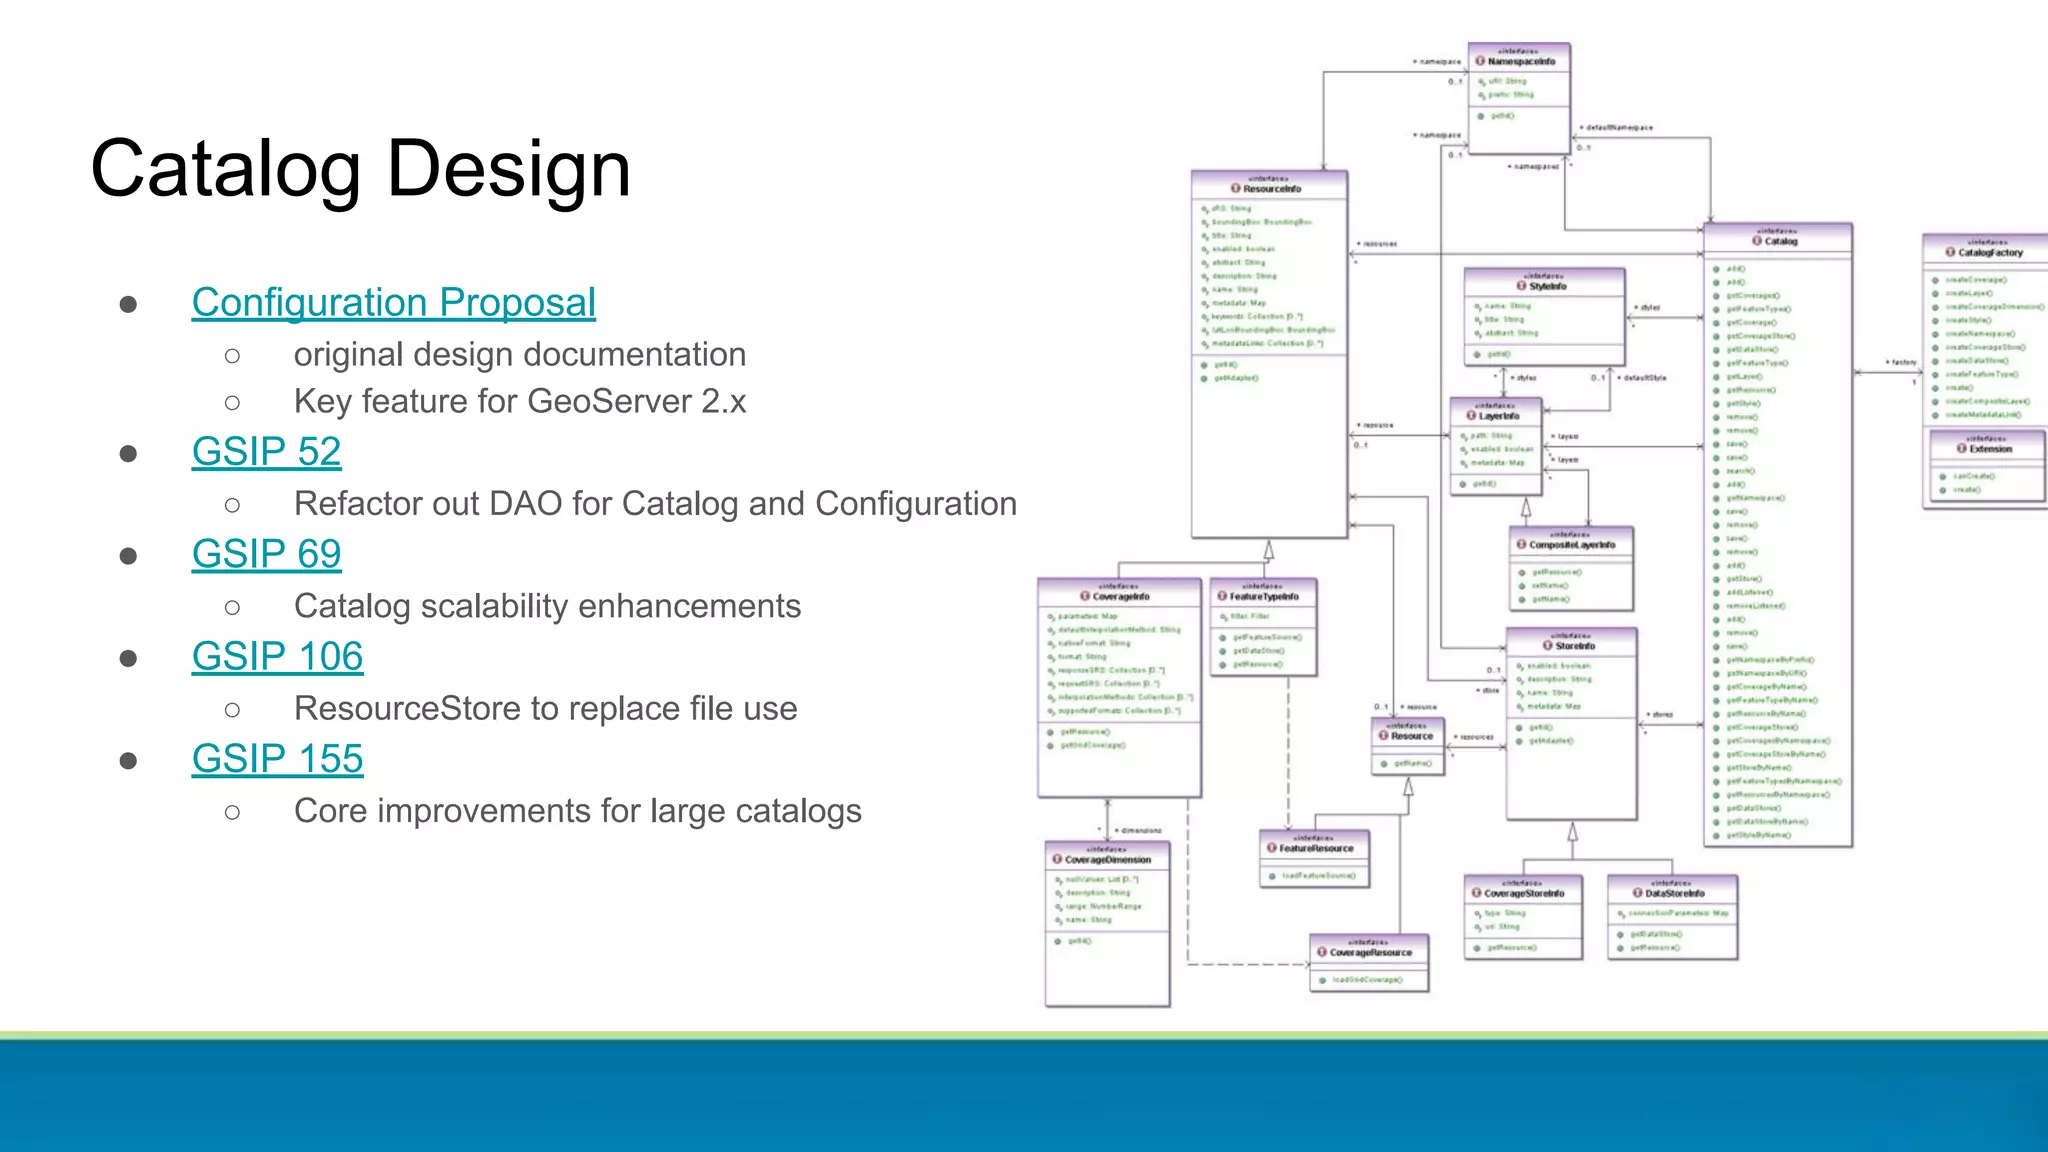This screenshot has height=1152, width=2048.
Task: Click the Catalog interface icon in diagram
Action: (1757, 241)
